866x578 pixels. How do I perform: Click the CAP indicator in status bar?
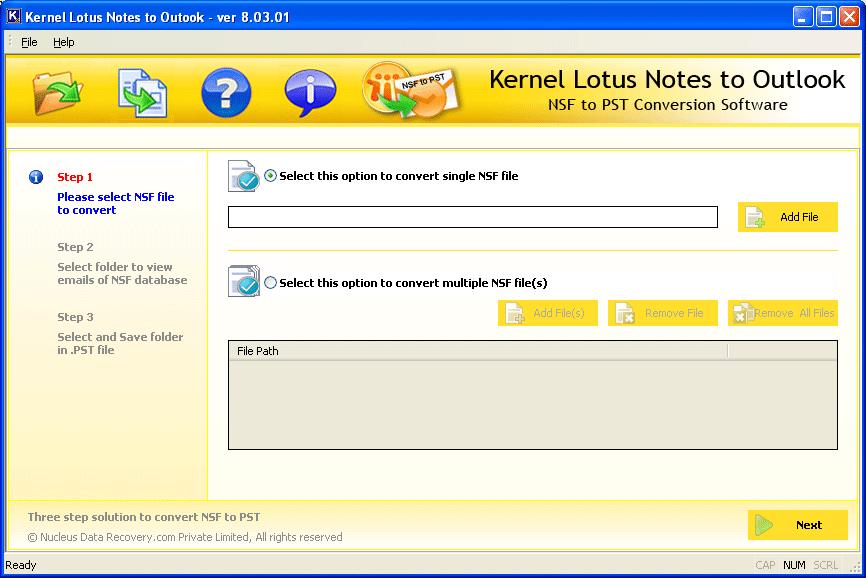[x=765, y=565]
